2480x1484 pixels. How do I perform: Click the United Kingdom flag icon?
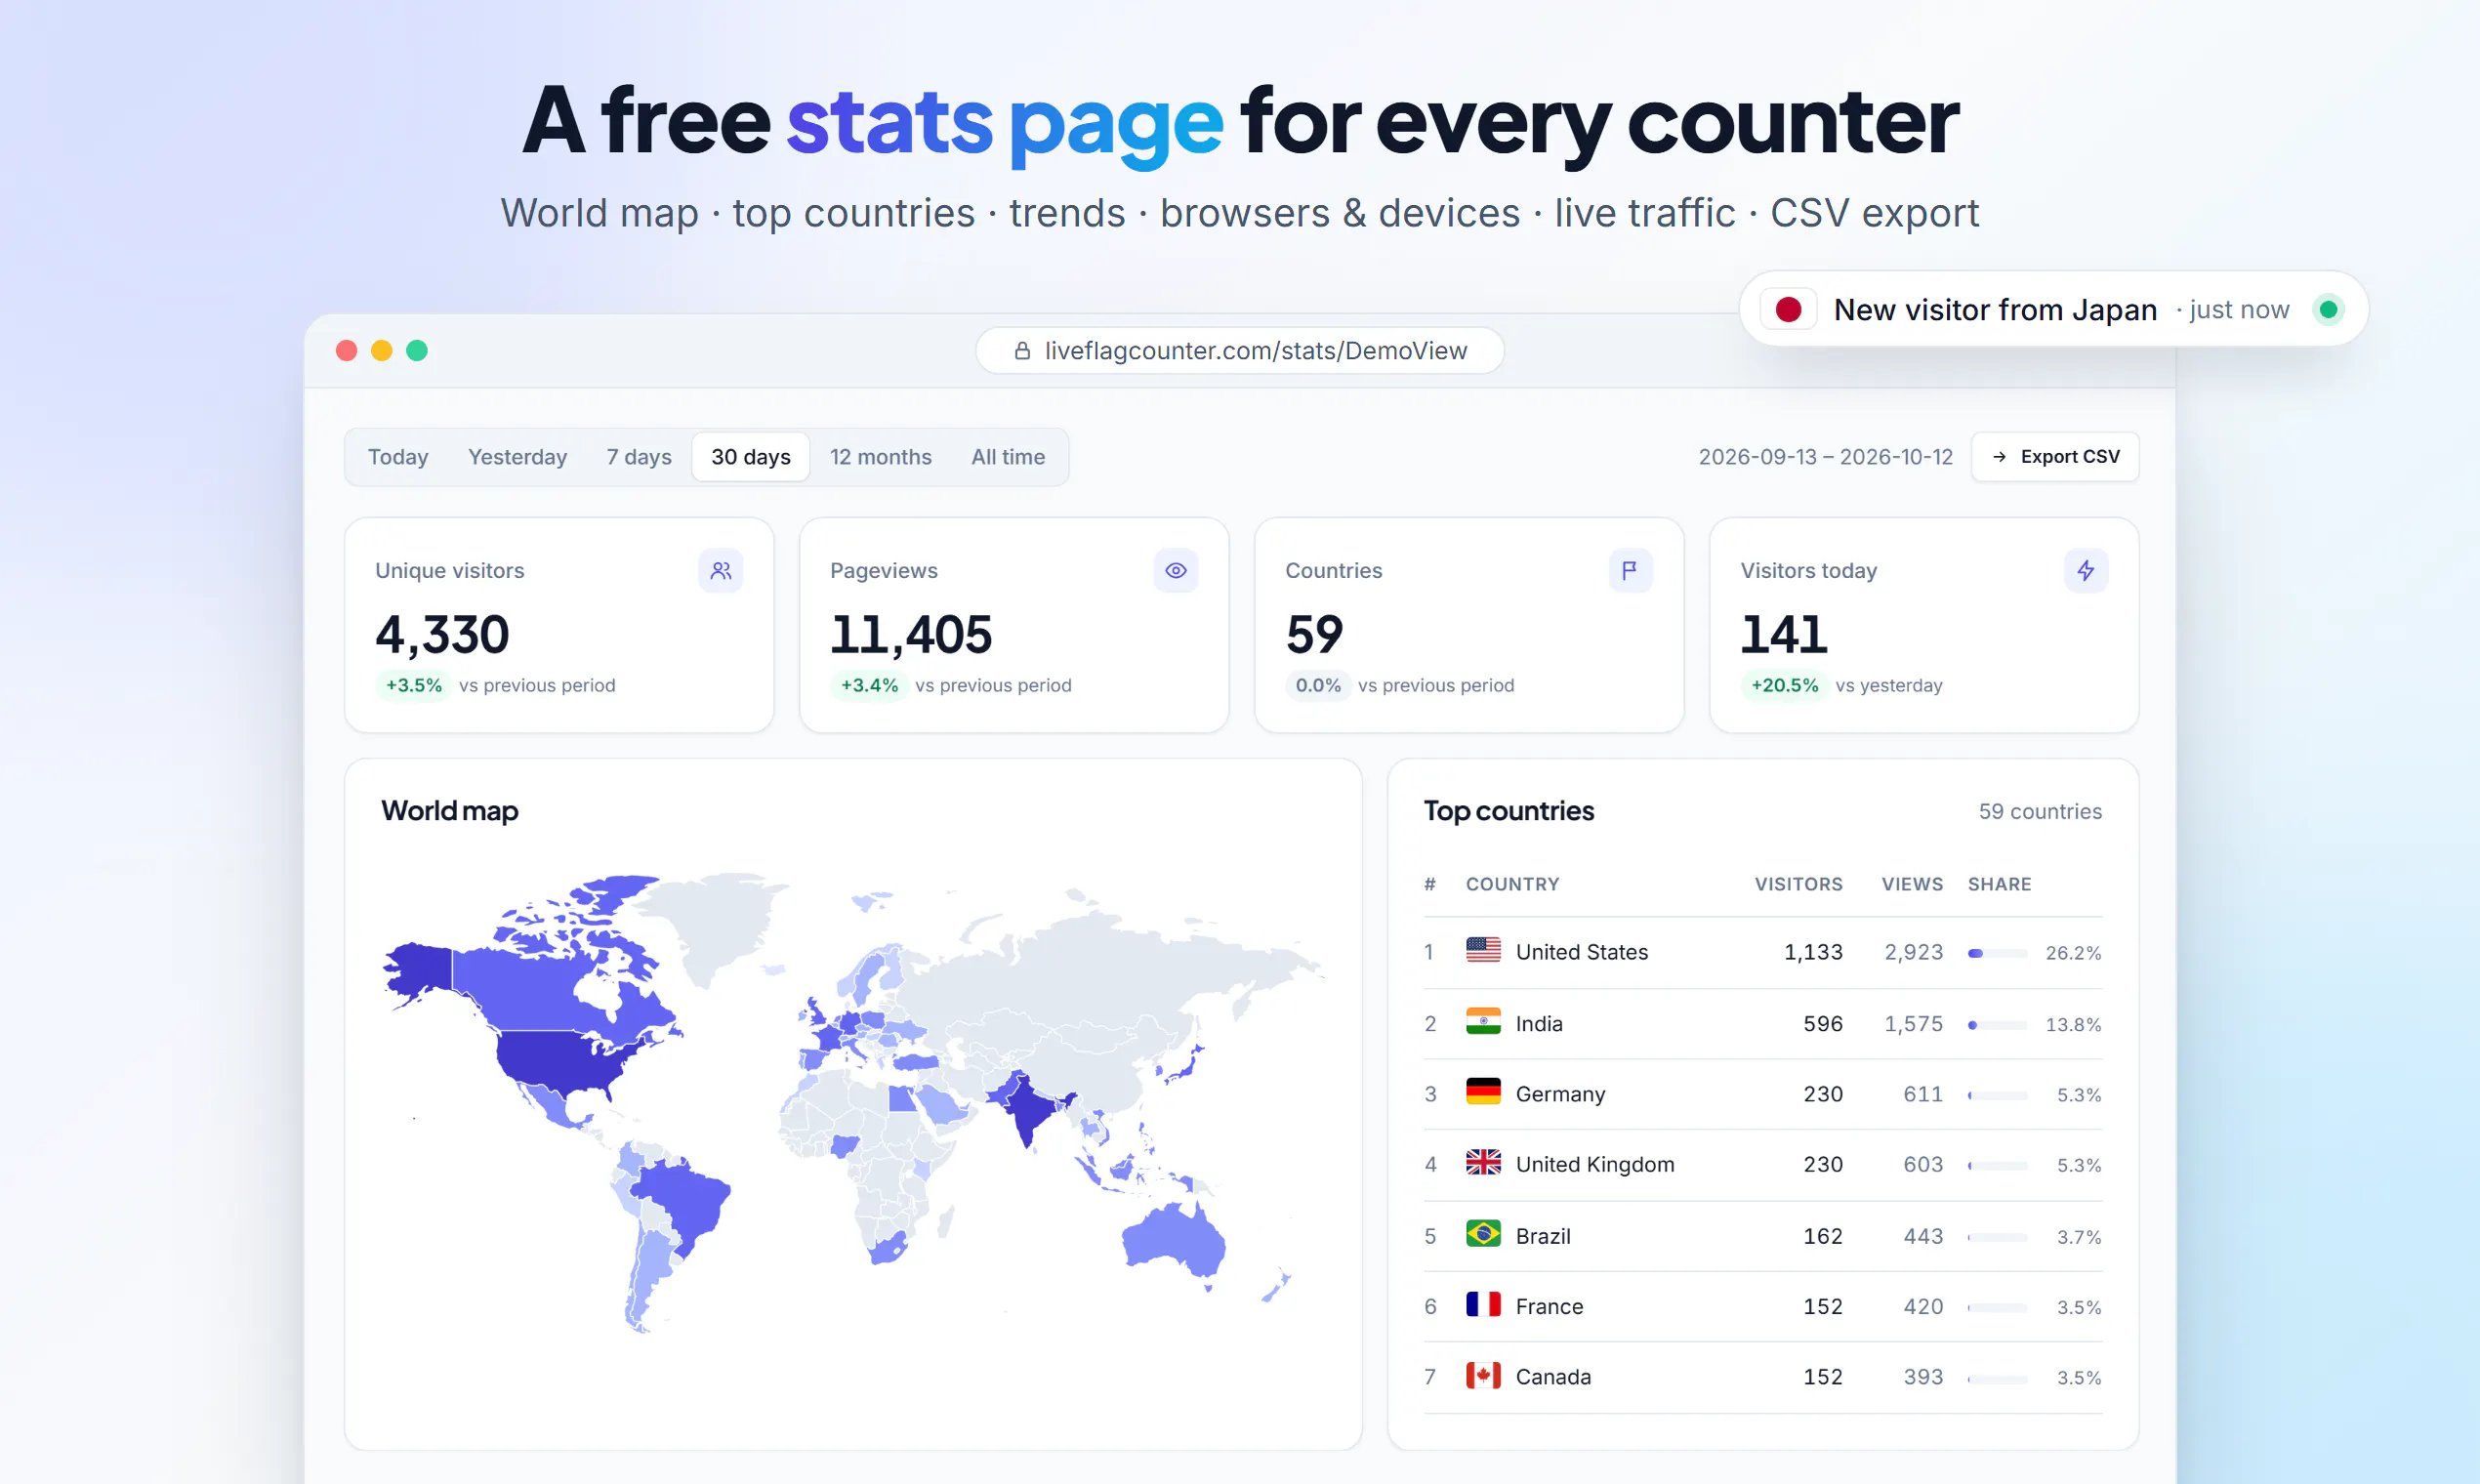pos(1483,1162)
